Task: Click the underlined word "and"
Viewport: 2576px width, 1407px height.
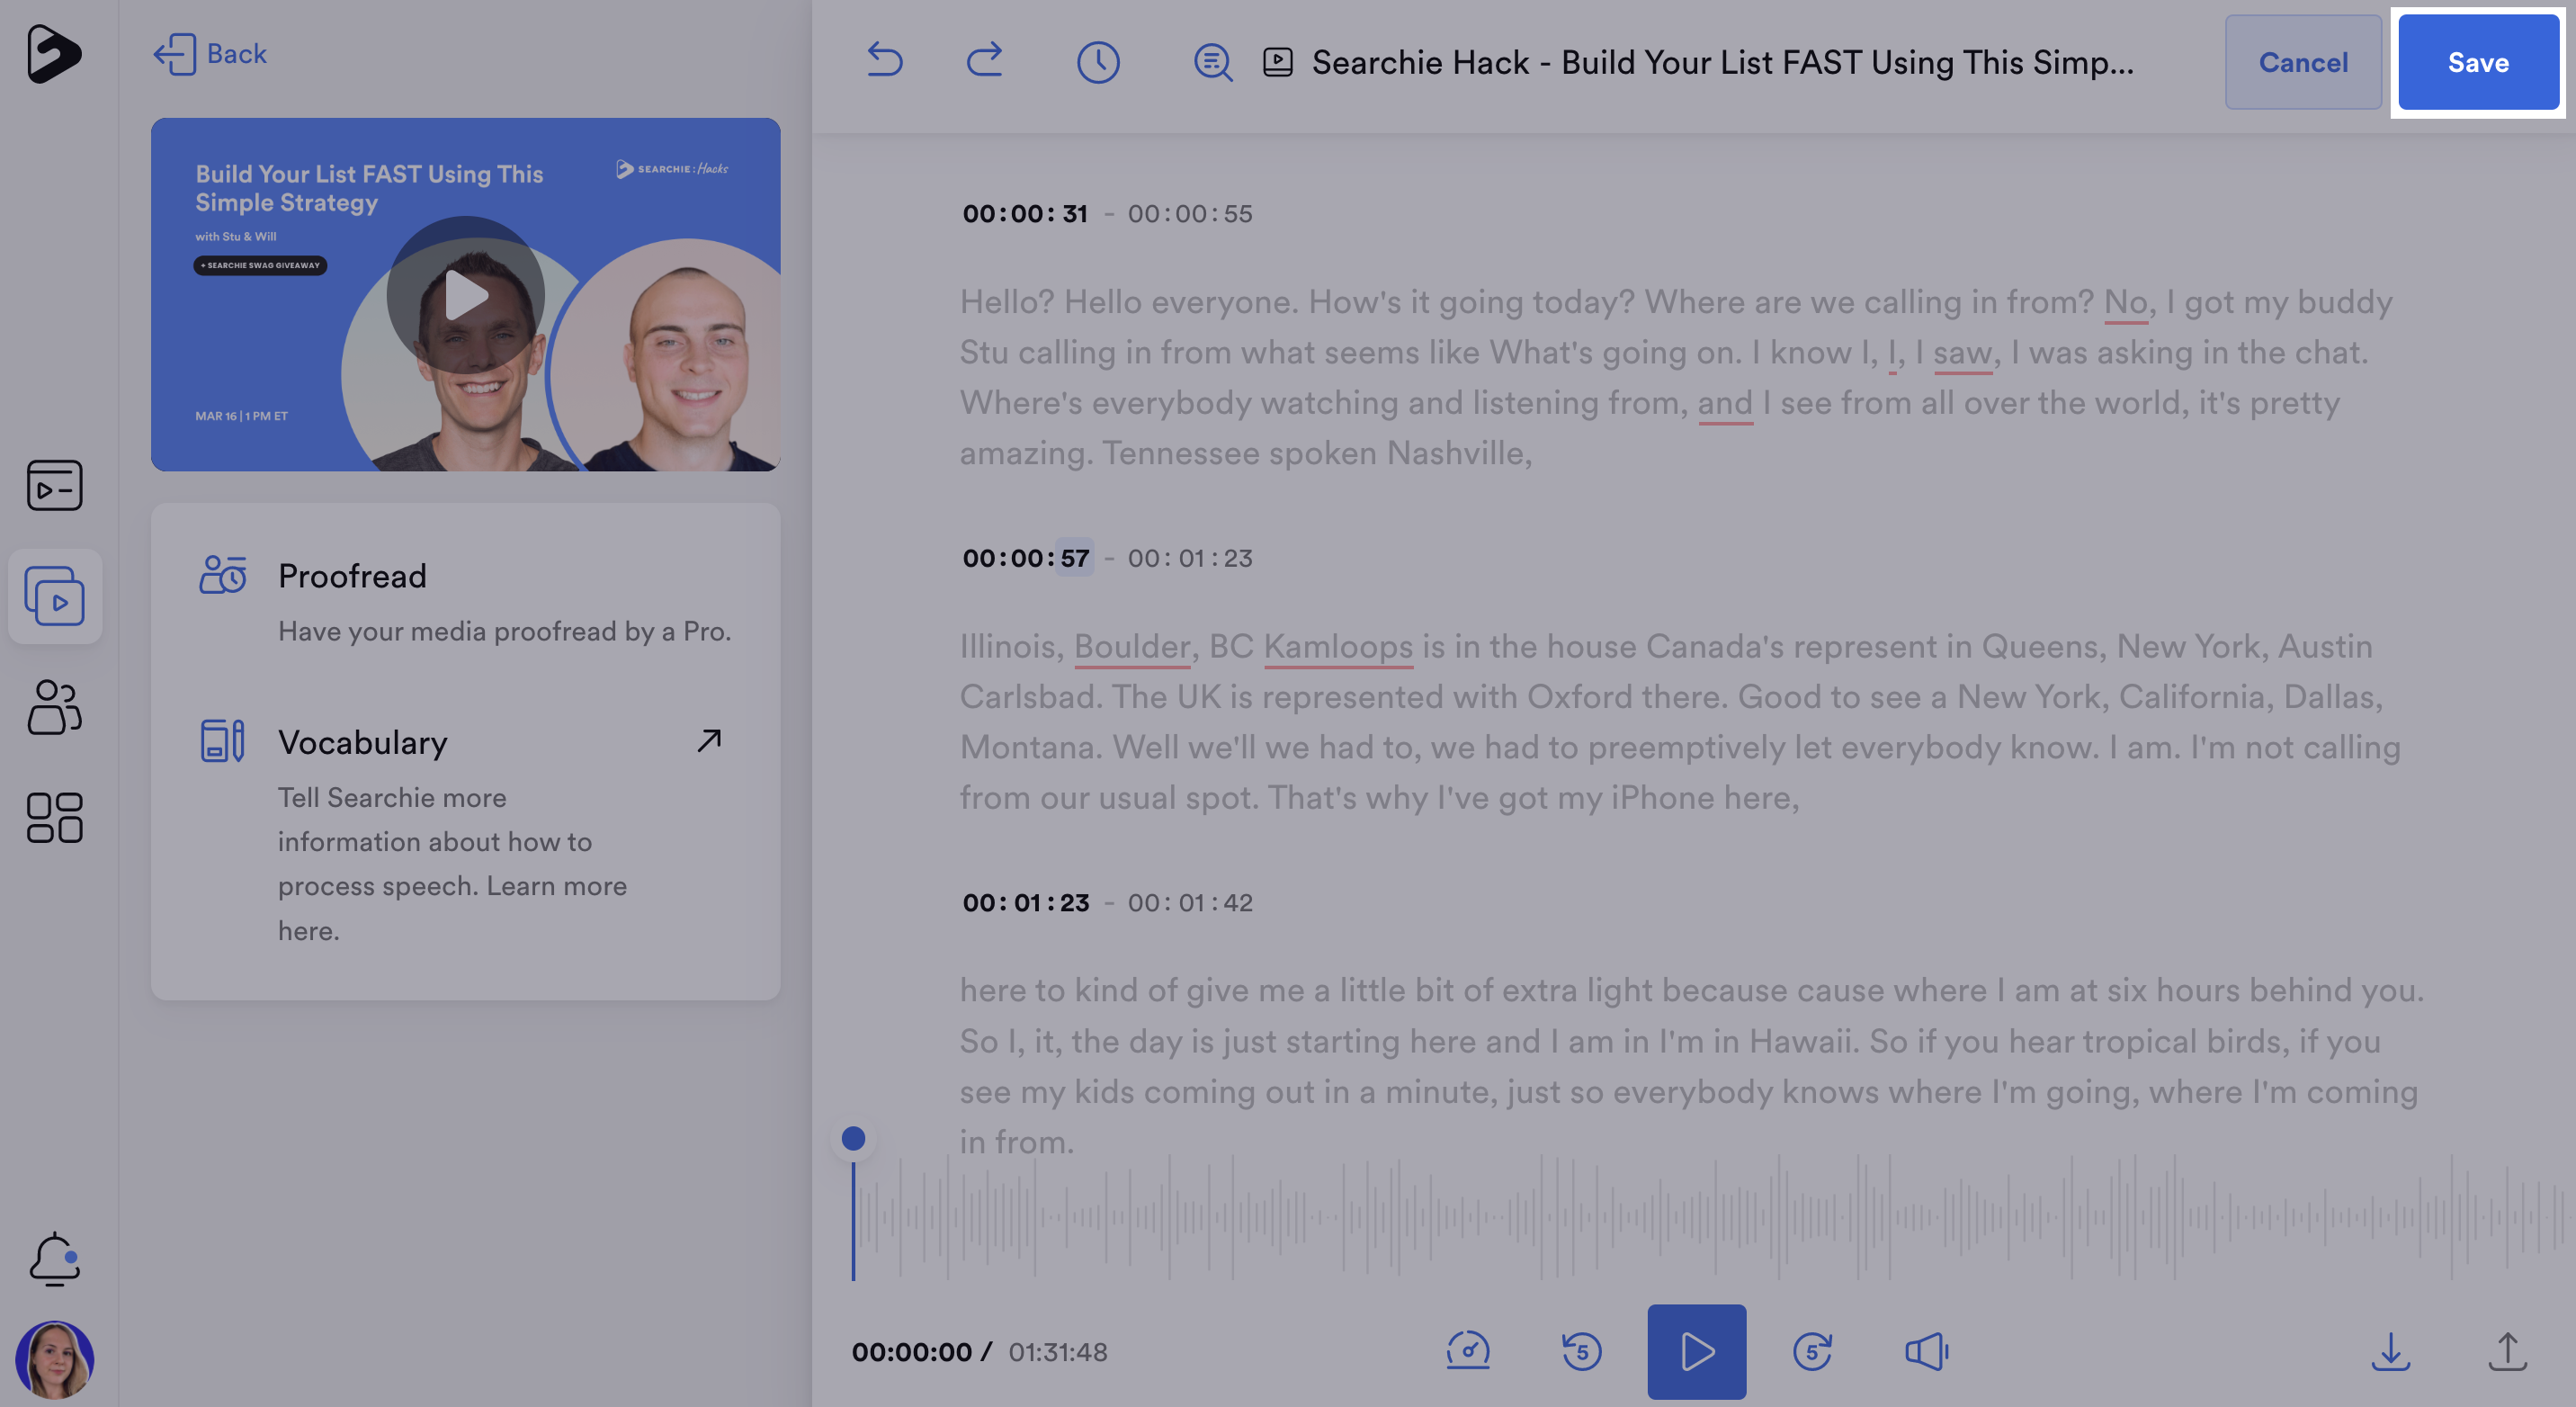Action: pos(1725,403)
